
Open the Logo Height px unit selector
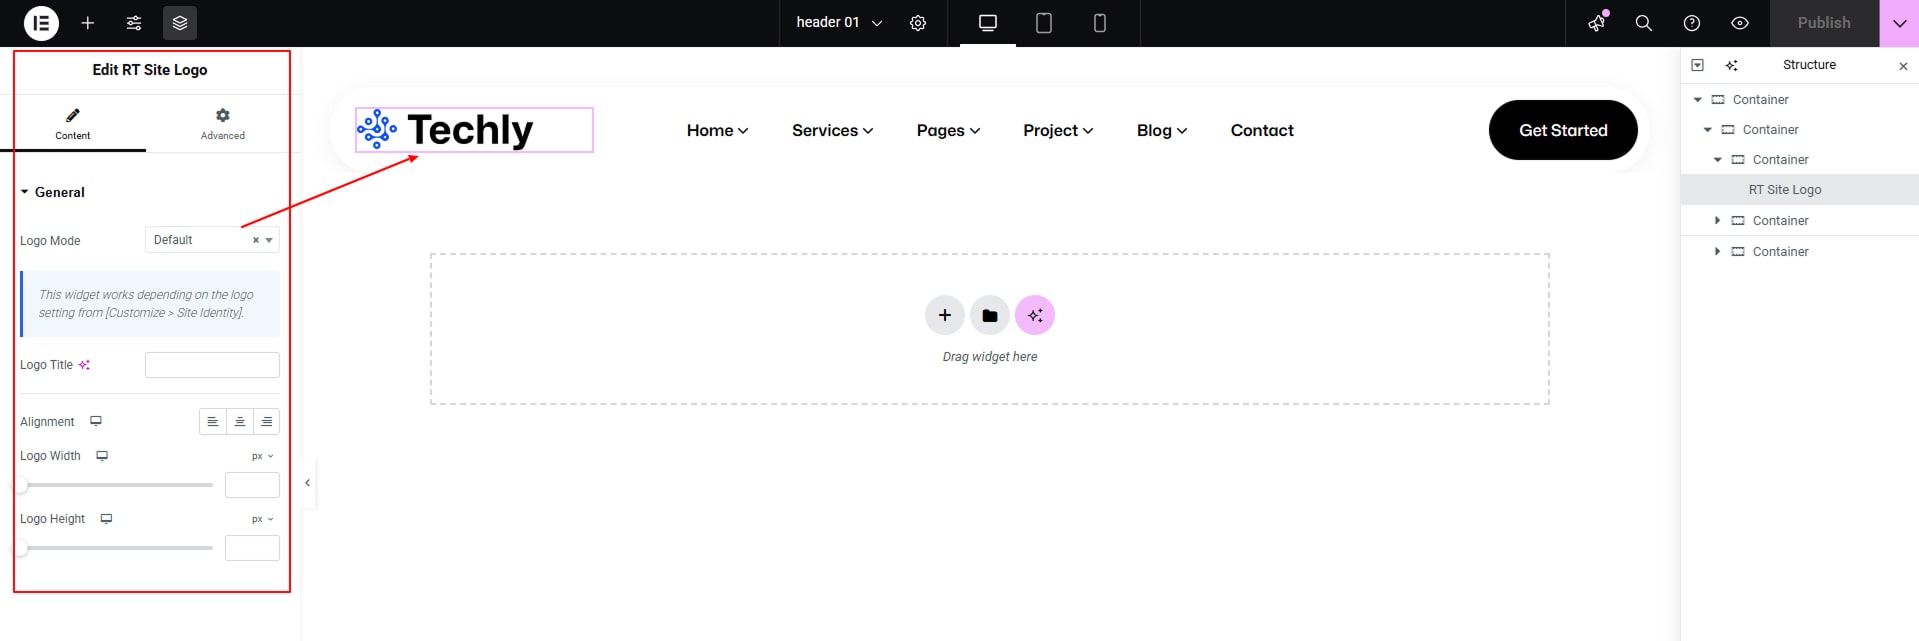263,519
